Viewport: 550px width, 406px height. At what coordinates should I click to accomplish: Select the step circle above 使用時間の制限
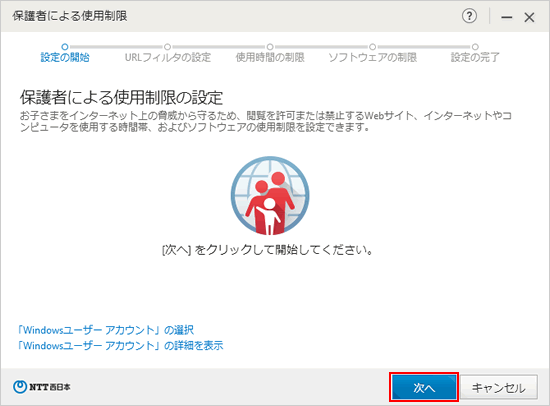coord(270,47)
